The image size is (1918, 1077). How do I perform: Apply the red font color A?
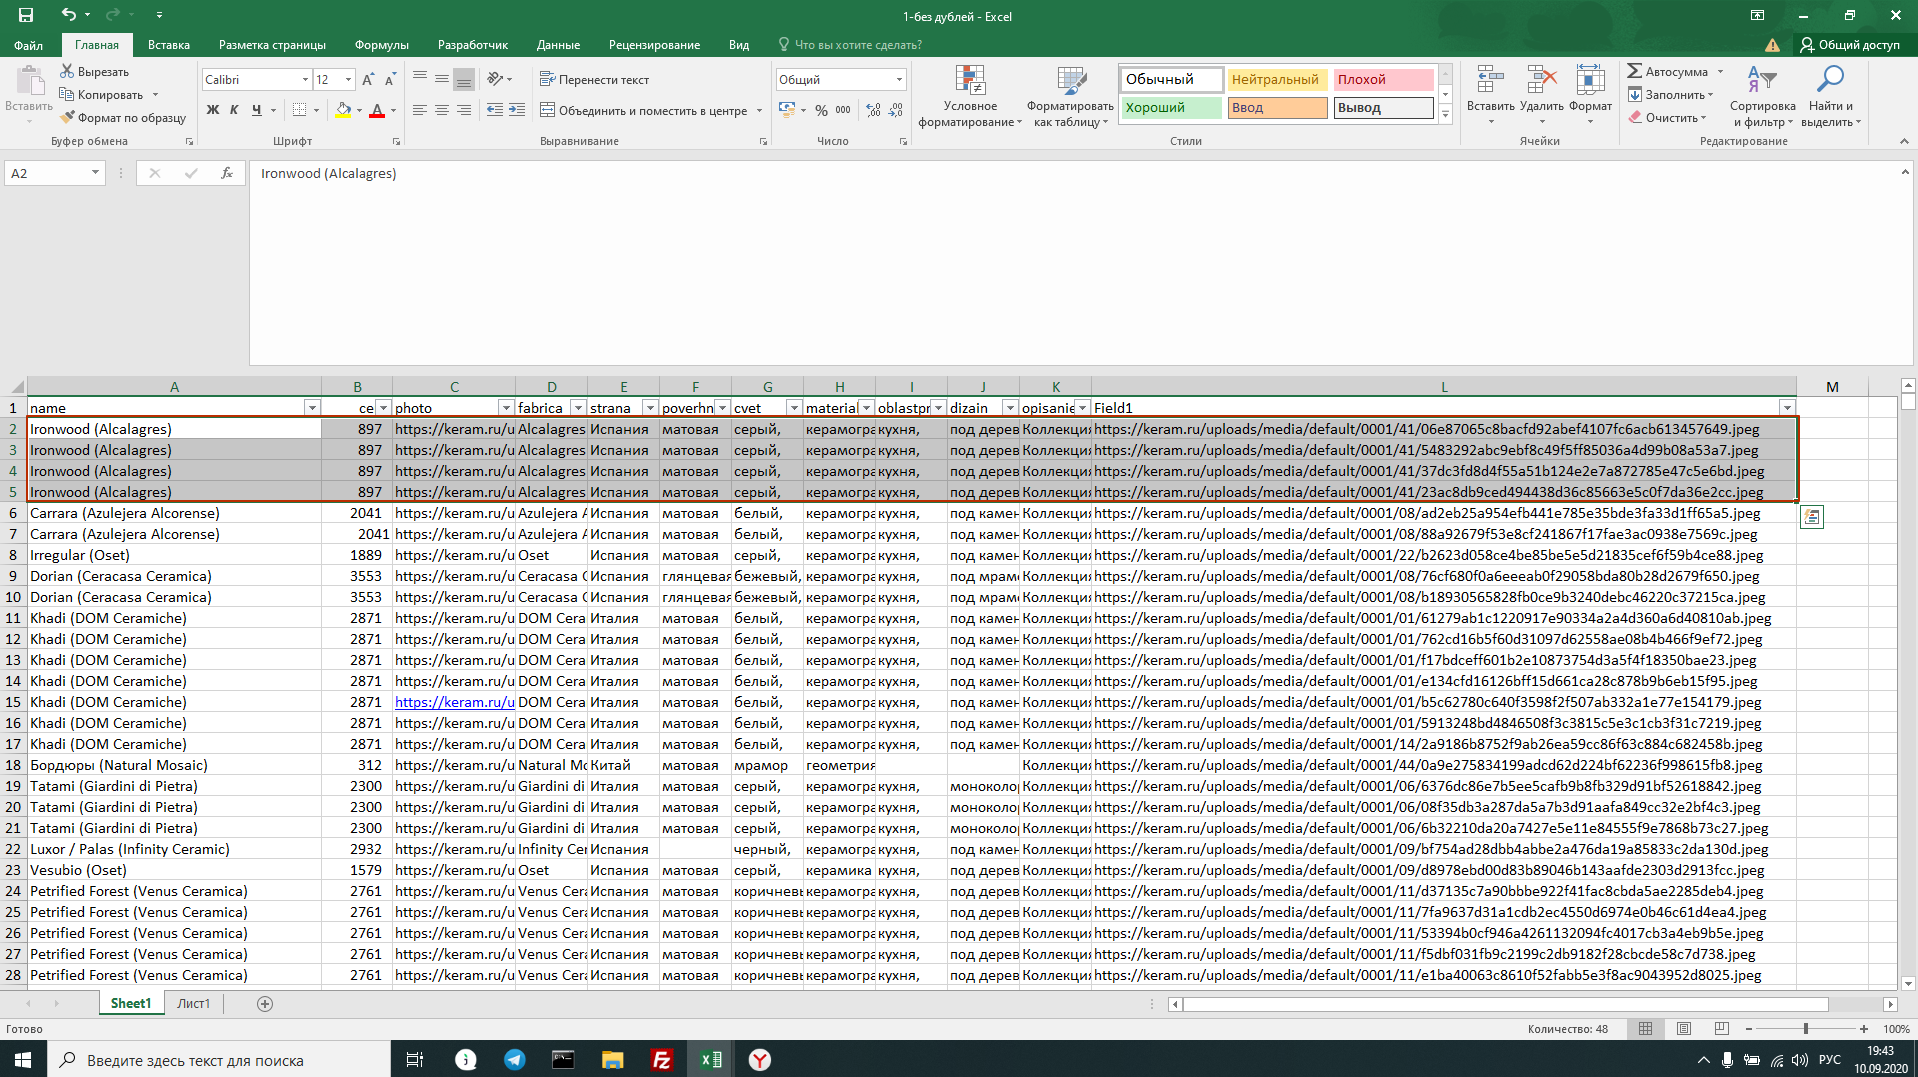tap(377, 110)
